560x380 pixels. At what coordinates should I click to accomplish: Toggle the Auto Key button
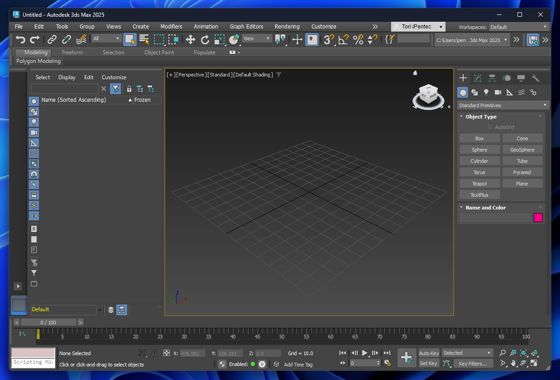click(x=429, y=353)
